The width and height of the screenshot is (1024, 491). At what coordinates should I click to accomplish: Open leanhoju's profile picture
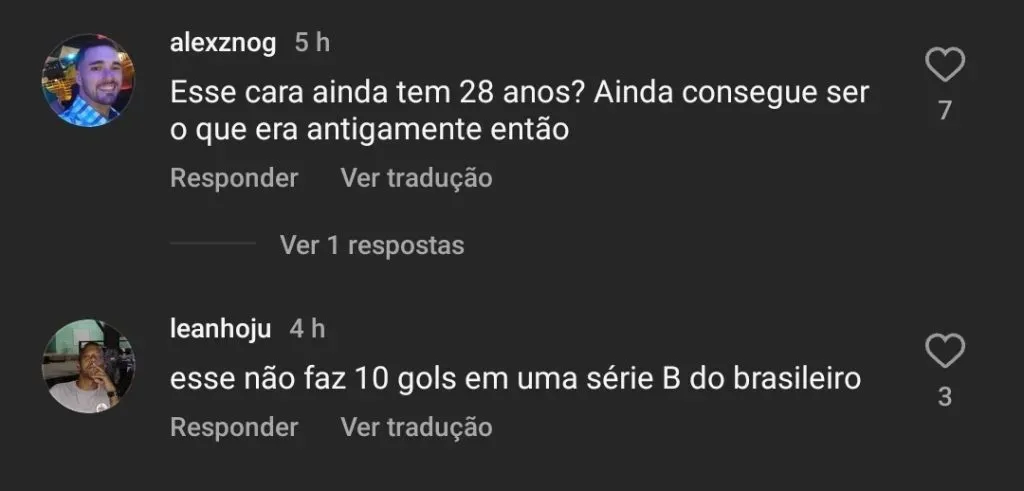[88, 366]
